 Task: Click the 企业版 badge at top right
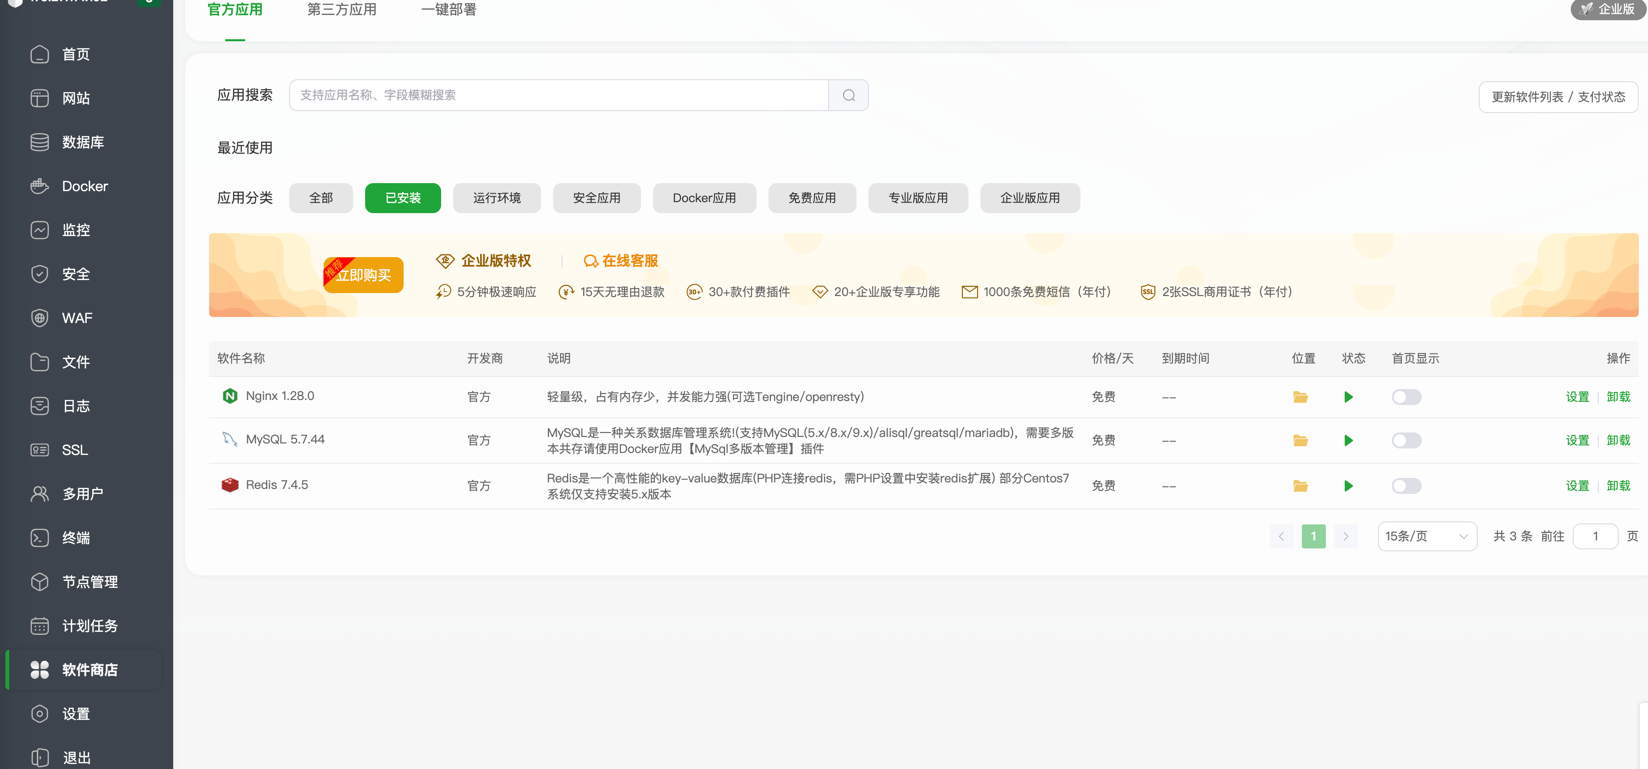(x=1608, y=9)
